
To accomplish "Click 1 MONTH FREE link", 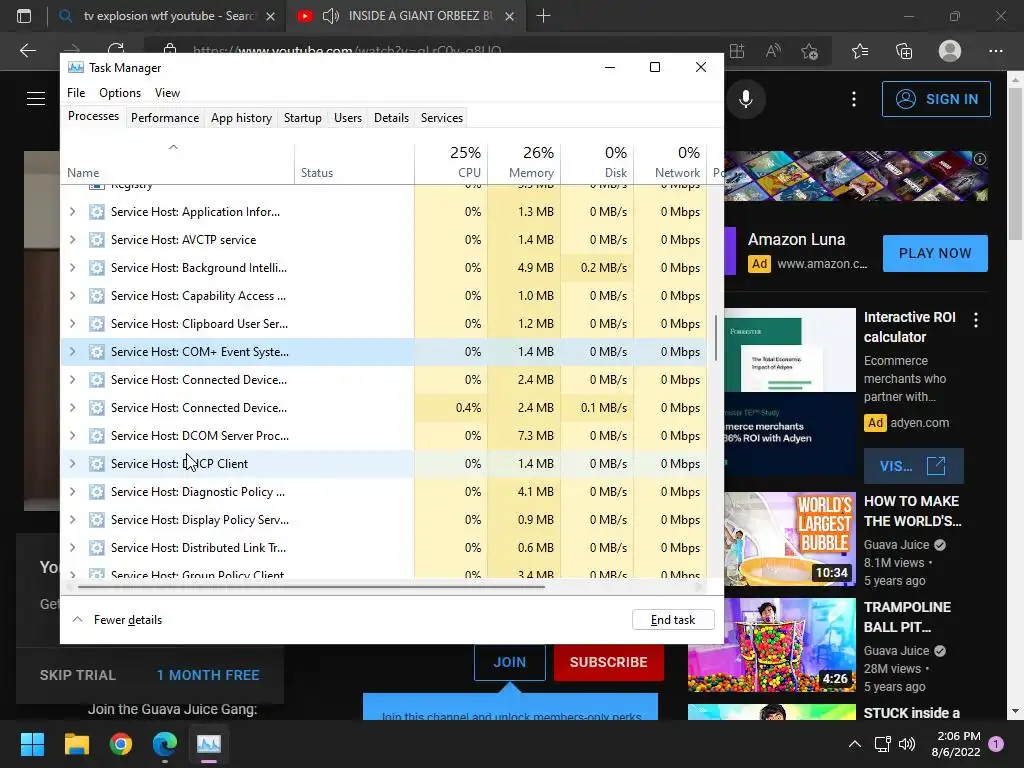I will pos(208,675).
